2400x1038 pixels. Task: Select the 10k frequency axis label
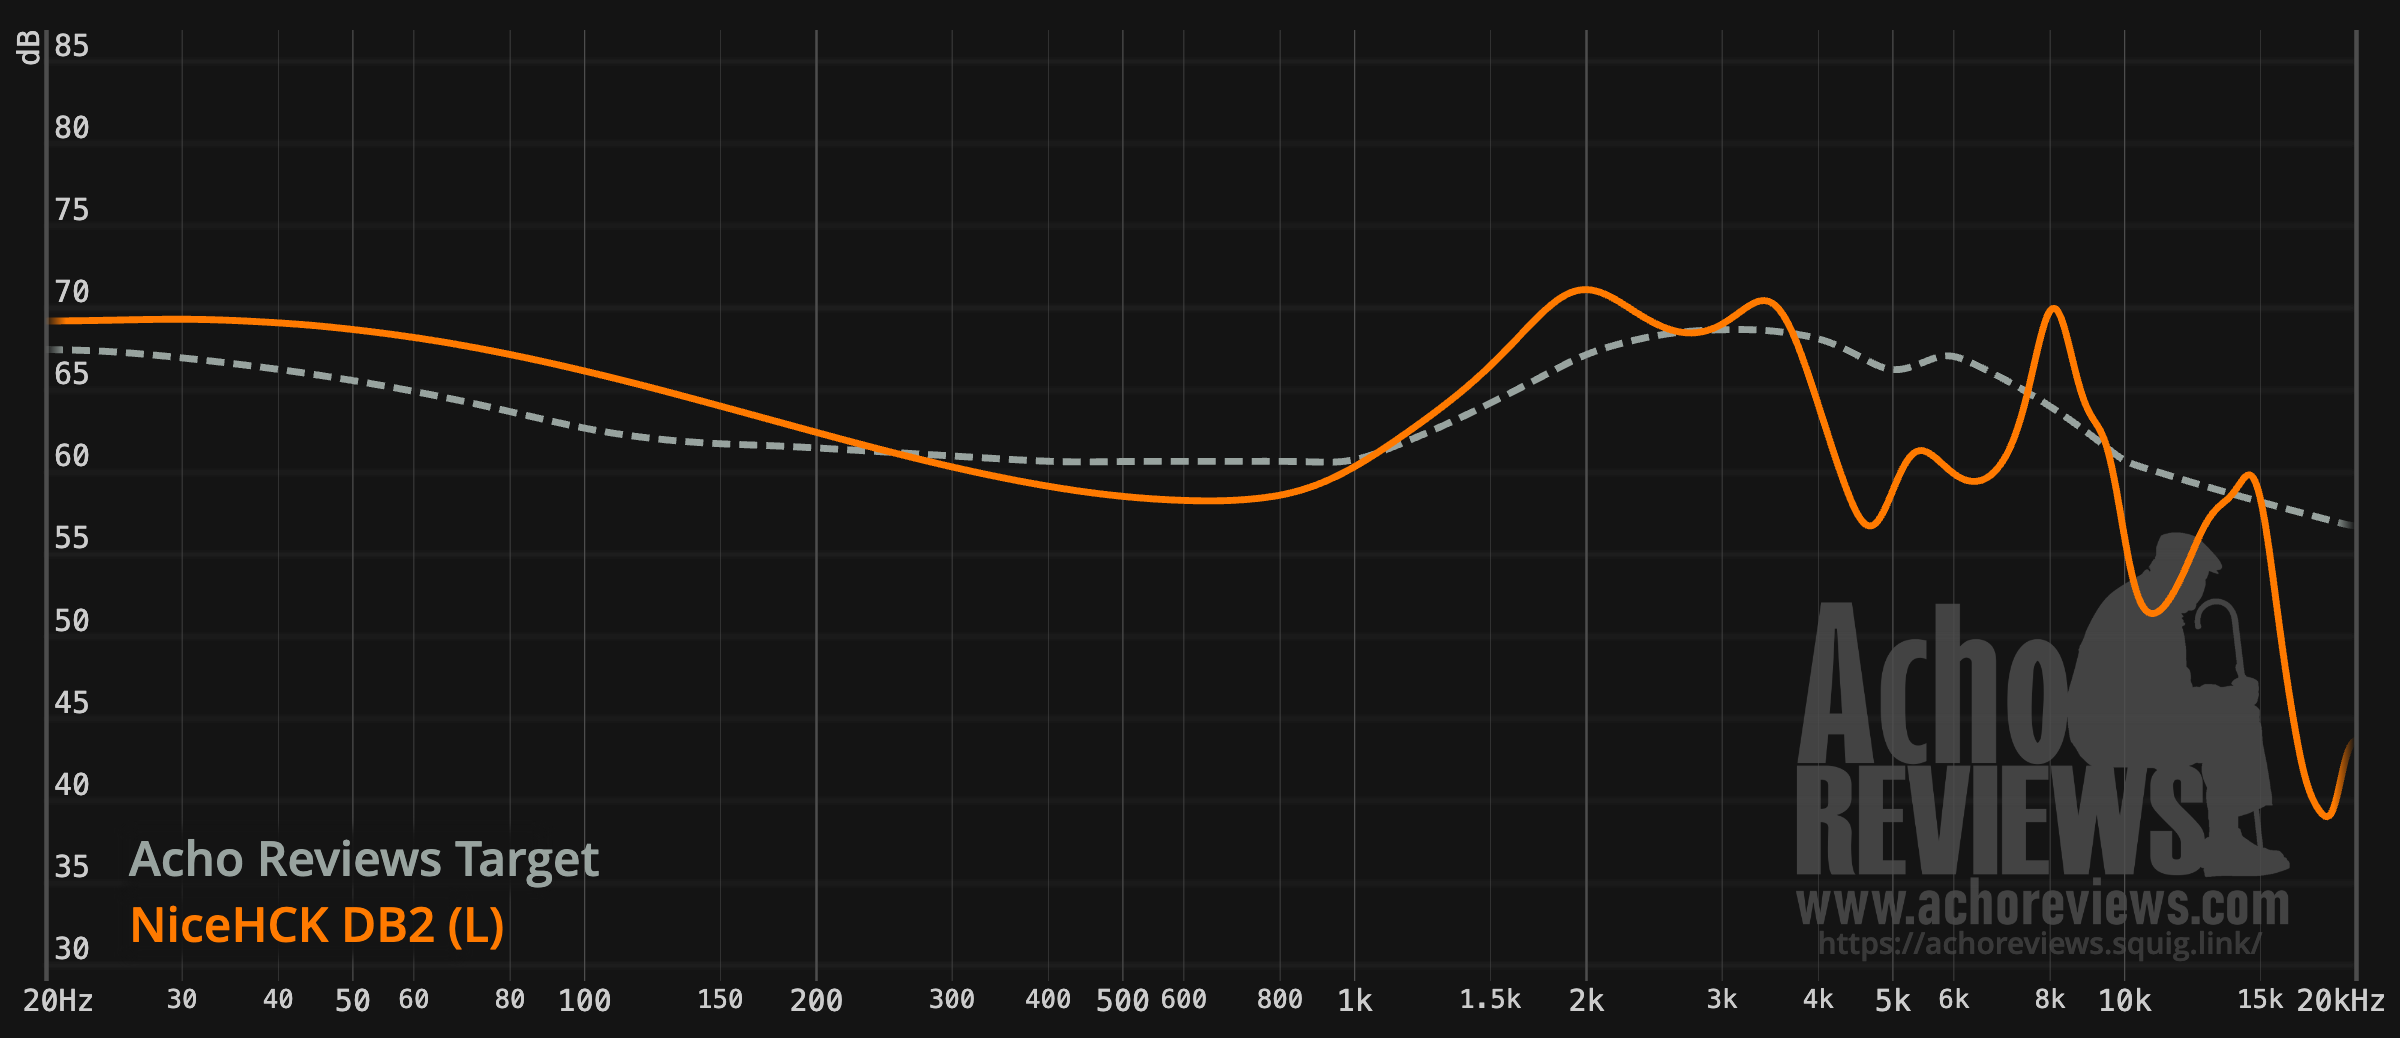pos(2124,1000)
